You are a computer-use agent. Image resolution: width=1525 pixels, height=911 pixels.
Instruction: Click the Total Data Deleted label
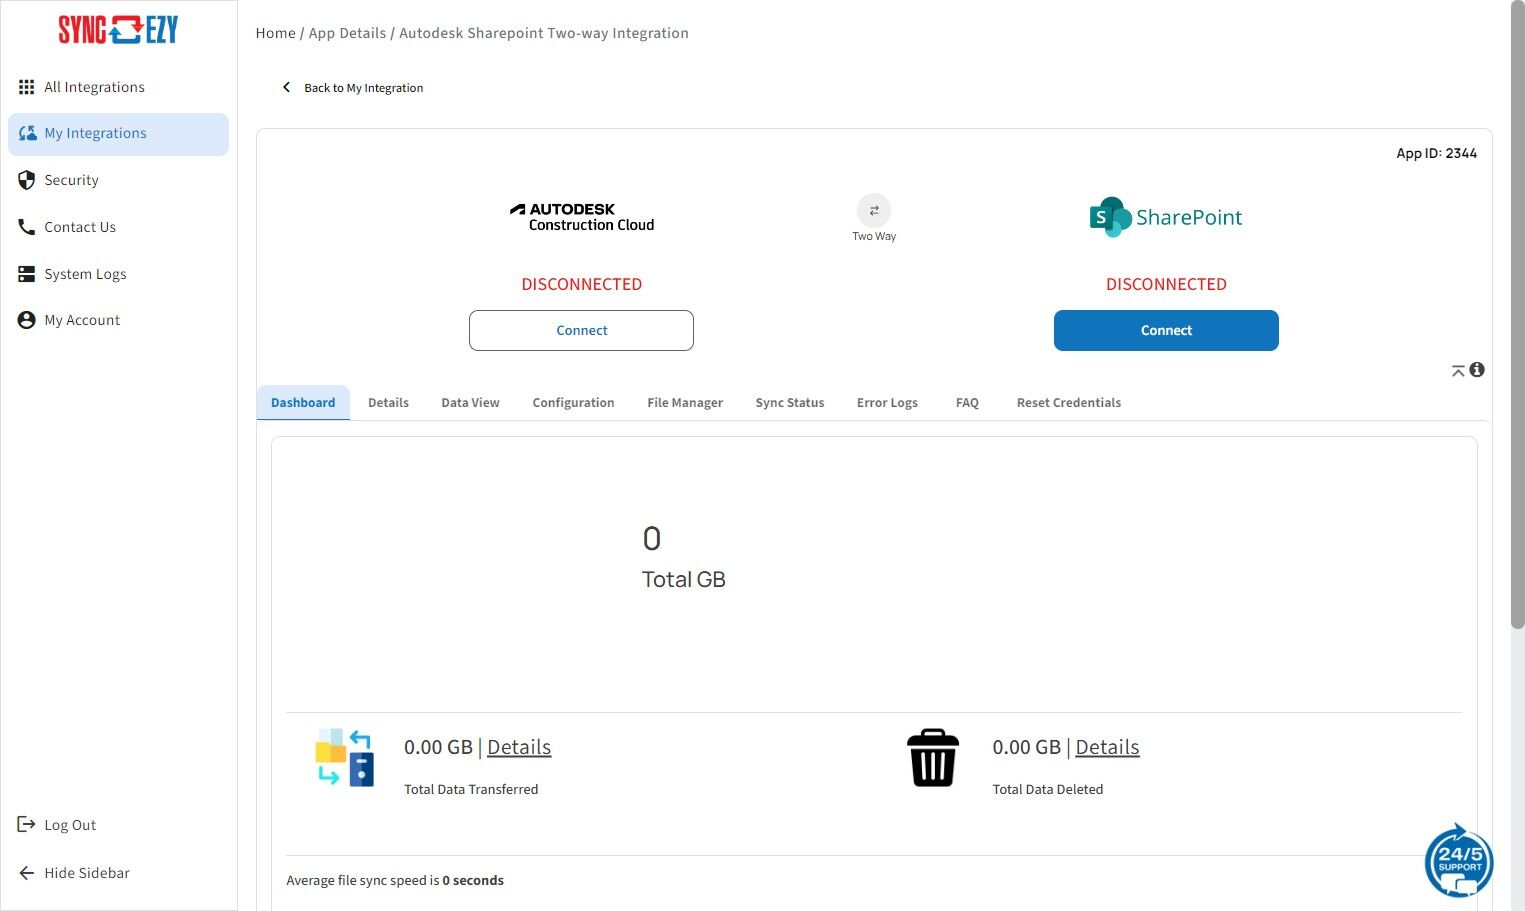point(1048,789)
